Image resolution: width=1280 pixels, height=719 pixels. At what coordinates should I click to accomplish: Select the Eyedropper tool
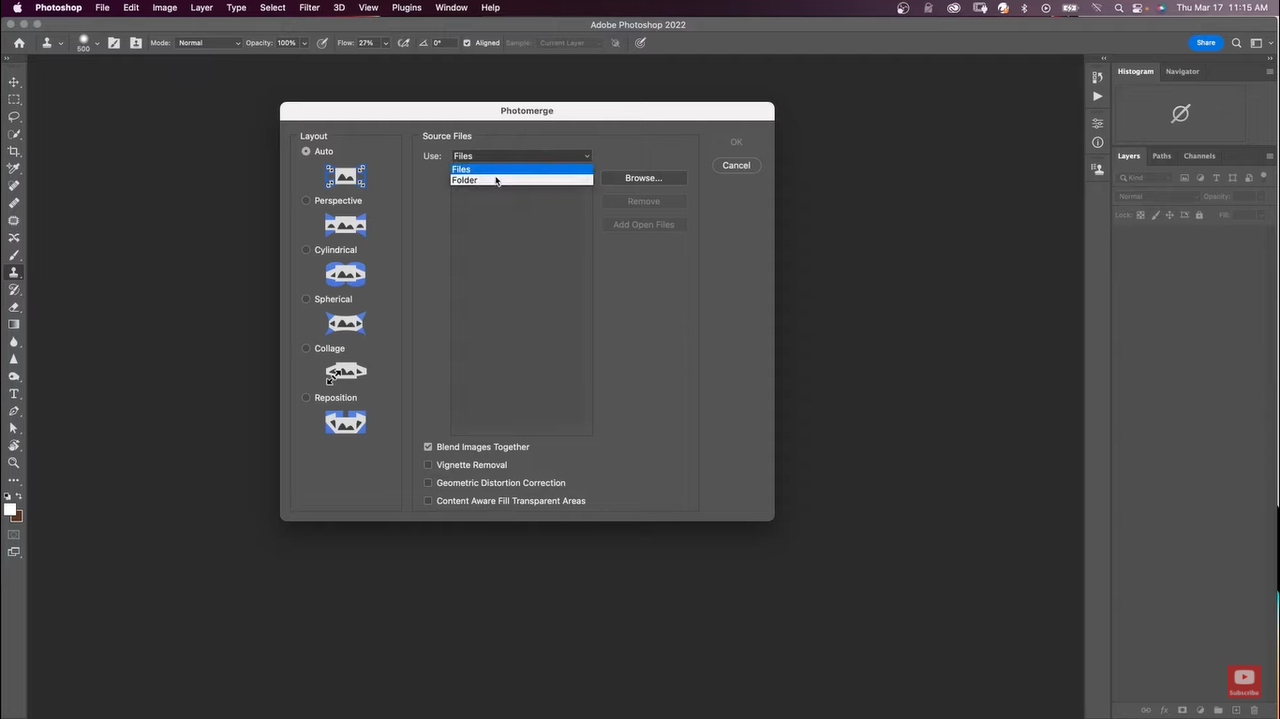(x=14, y=169)
